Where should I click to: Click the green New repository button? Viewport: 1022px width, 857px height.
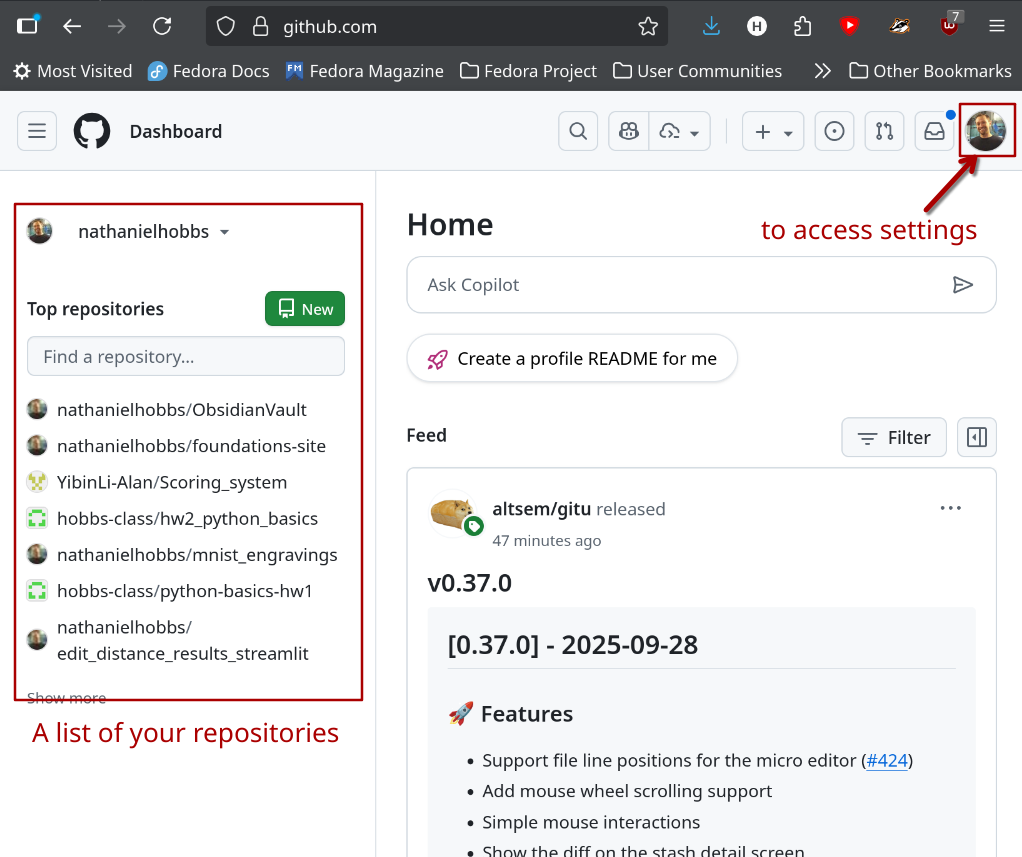click(304, 308)
